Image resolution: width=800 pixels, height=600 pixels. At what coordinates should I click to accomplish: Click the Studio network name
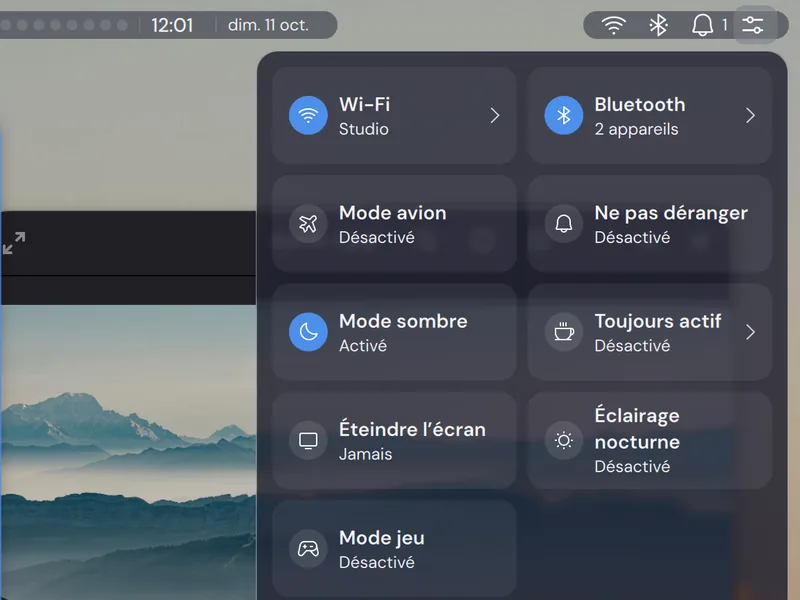tap(364, 129)
